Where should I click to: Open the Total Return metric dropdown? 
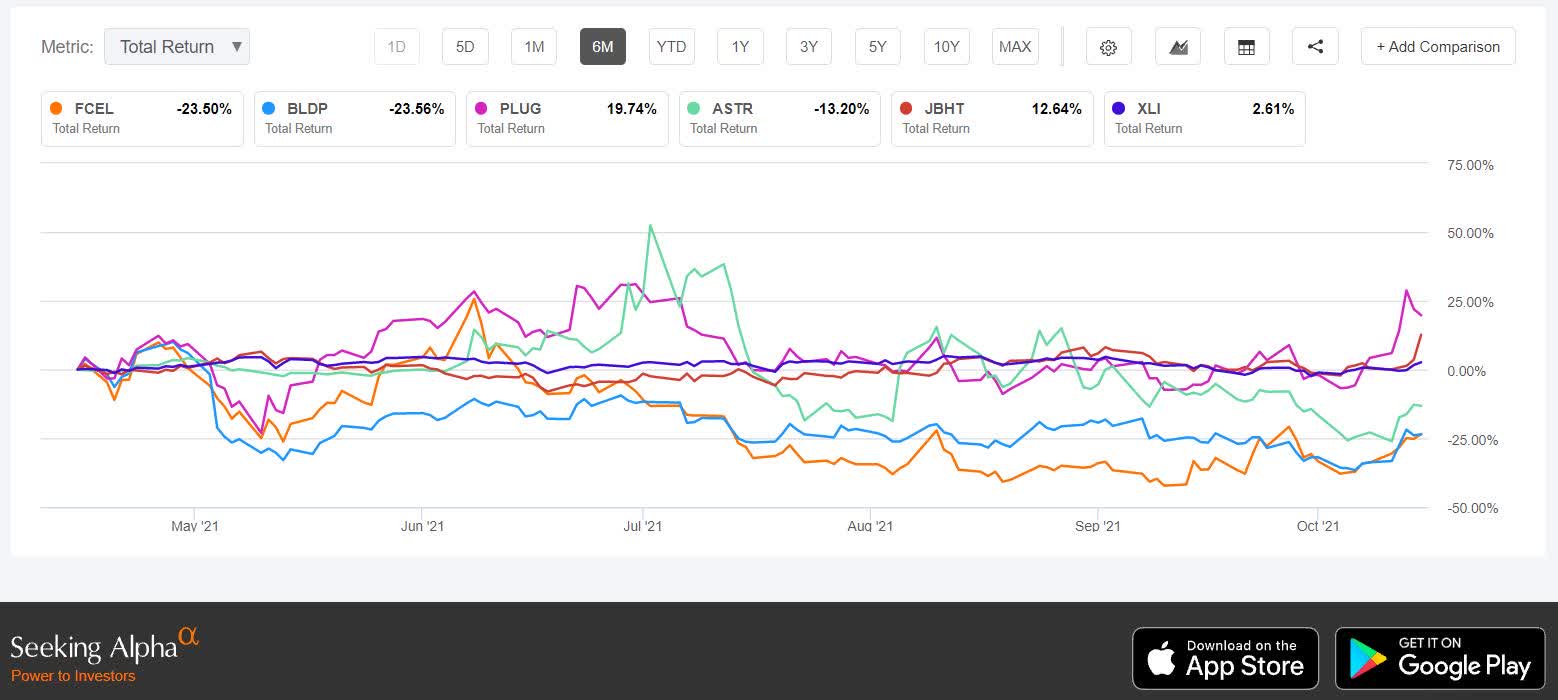click(x=177, y=46)
